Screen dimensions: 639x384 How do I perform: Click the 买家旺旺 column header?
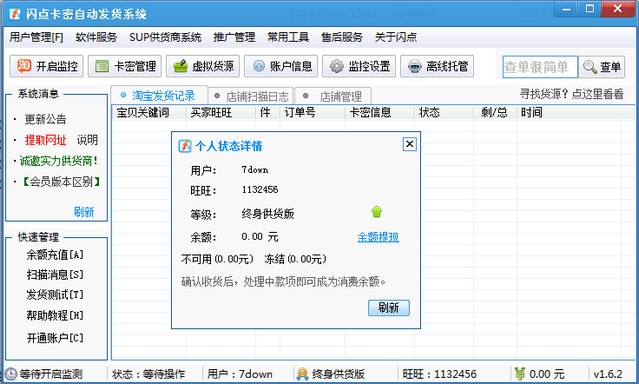point(221,113)
